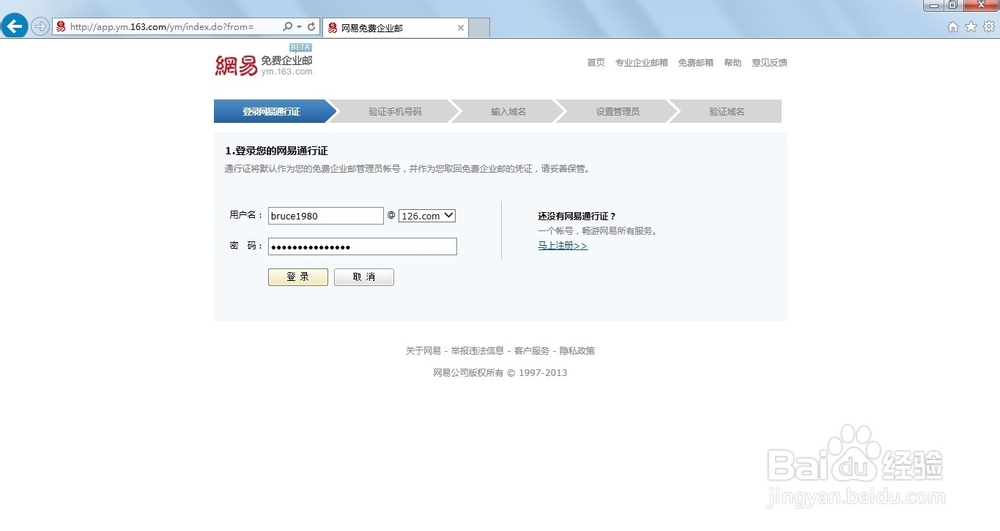Open the 126.com domain dropdown
The height and width of the screenshot is (531, 1000).
[x=427, y=215]
